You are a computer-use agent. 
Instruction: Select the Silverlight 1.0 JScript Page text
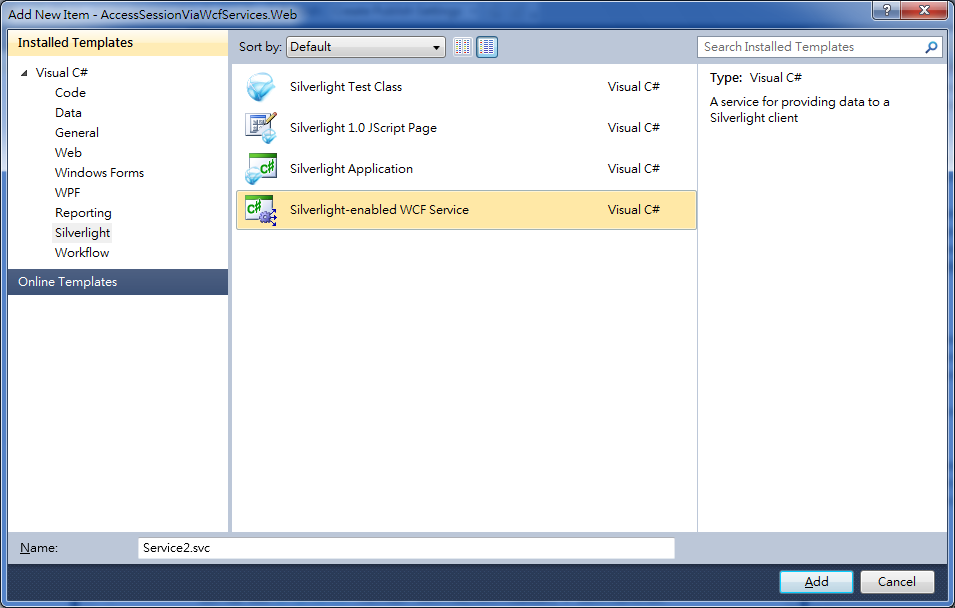(x=363, y=128)
